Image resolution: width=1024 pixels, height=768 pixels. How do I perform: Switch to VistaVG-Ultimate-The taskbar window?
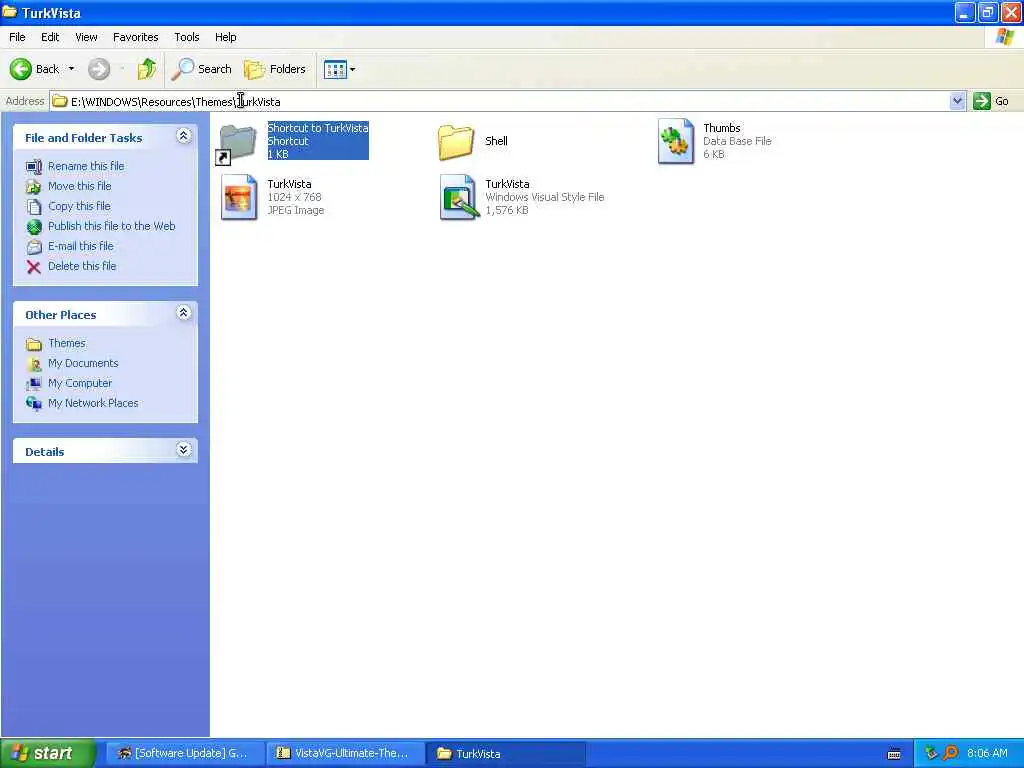coord(345,754)
